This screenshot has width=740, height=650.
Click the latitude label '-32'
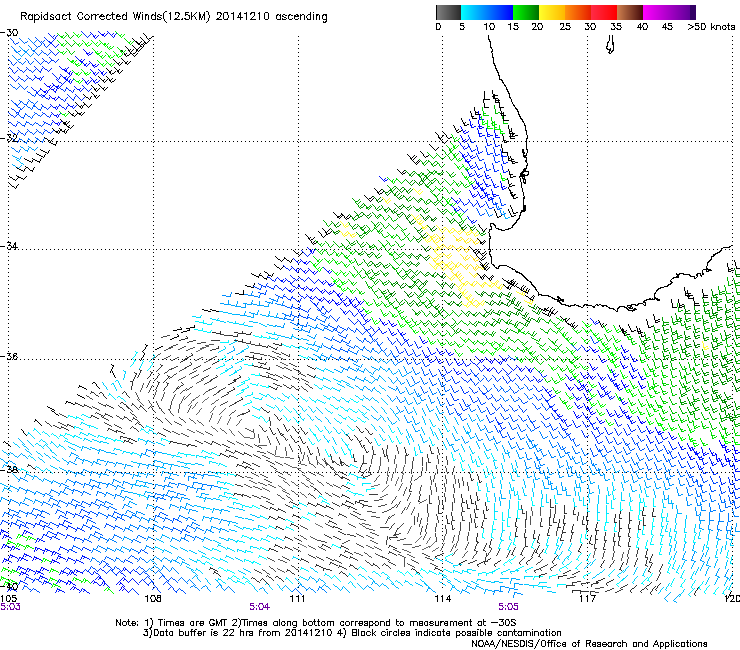[9, 138]
